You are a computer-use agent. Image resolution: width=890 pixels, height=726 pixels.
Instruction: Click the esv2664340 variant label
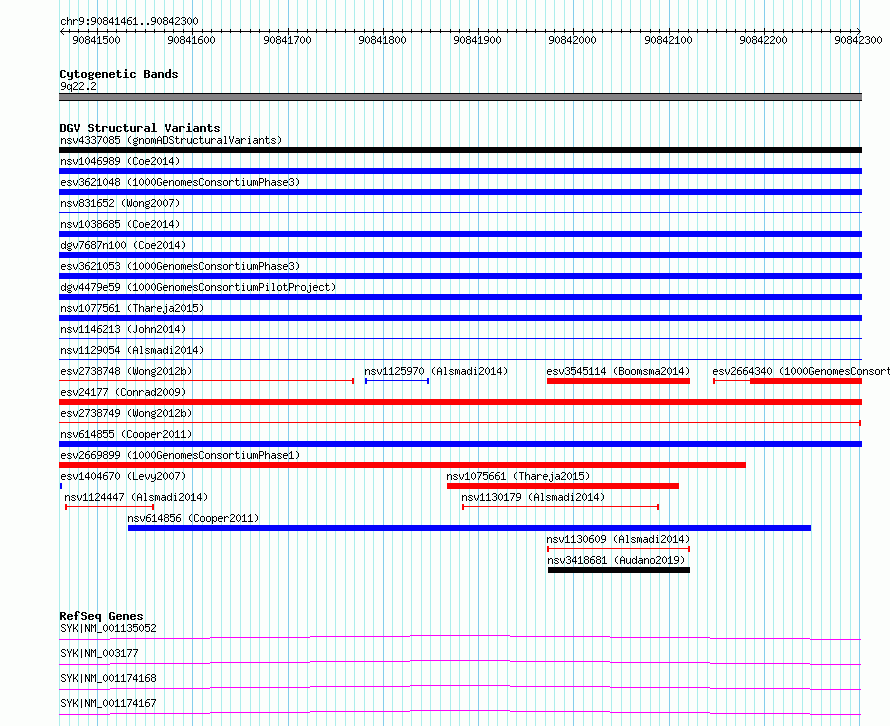pos(801,371)
